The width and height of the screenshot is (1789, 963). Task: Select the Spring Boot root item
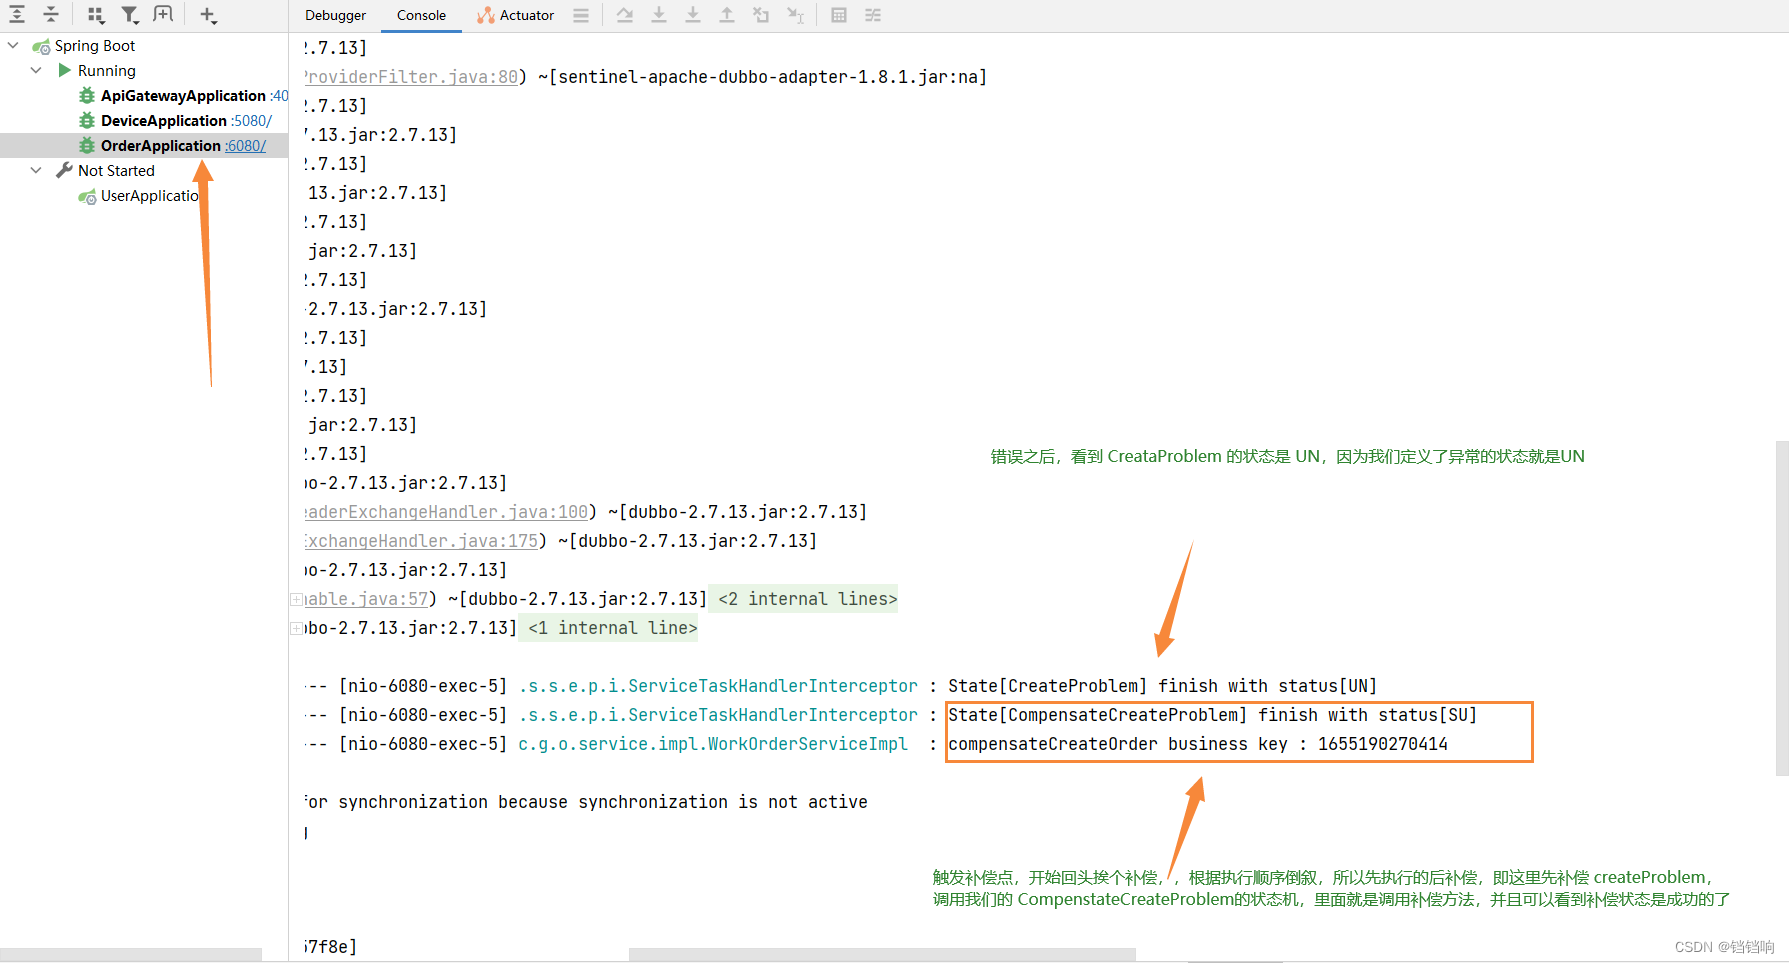pyautogui.click(x=95, y=46)
